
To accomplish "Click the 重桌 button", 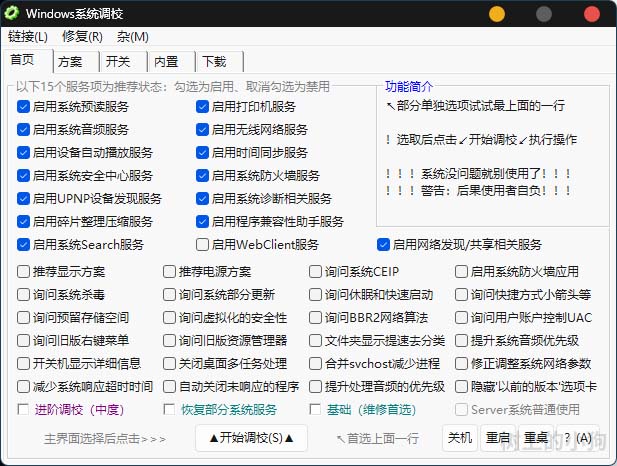I will coord(536,438).
